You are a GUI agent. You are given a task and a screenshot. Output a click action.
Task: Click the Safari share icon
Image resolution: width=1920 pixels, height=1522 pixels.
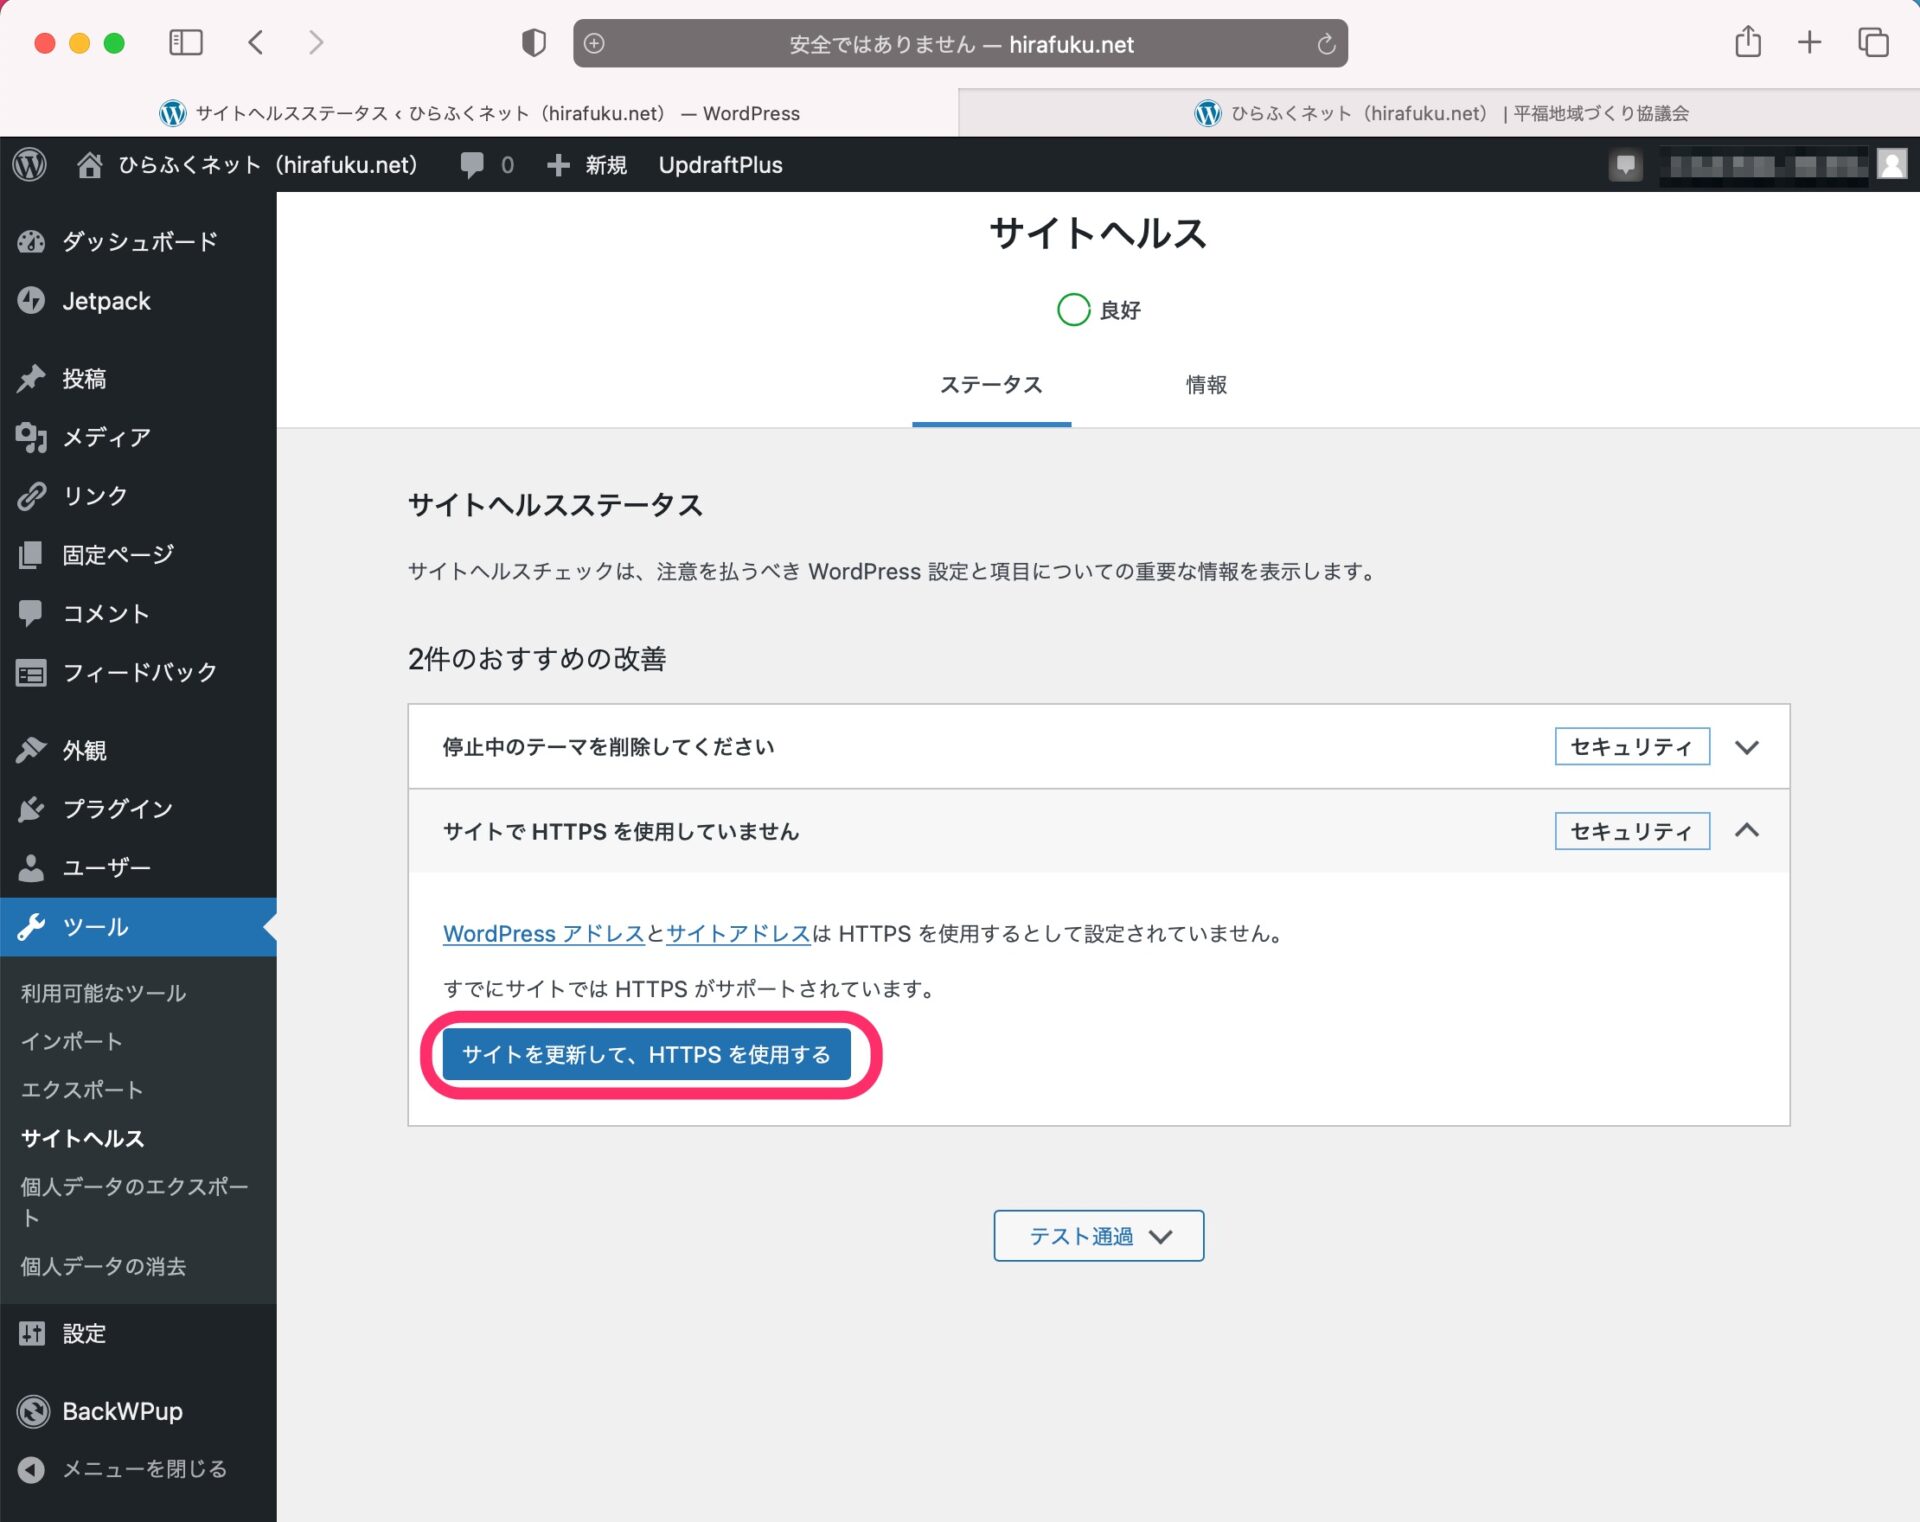[1747, 43]
